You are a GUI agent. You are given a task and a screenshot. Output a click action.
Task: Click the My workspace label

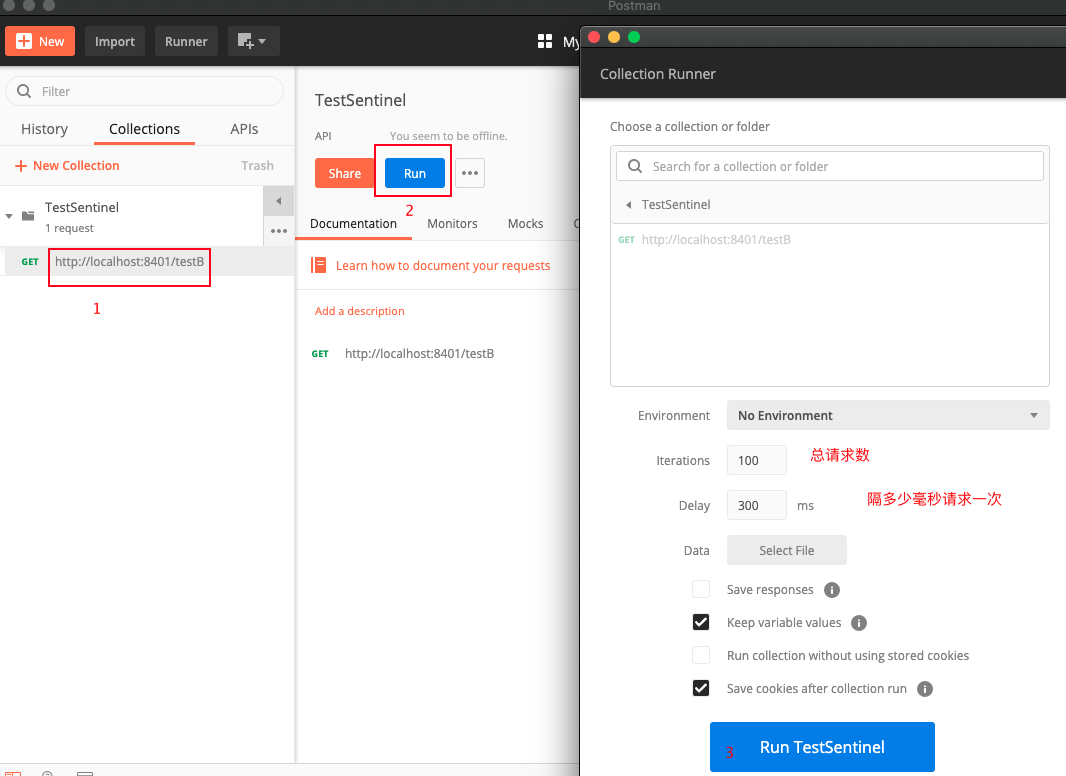570,41
